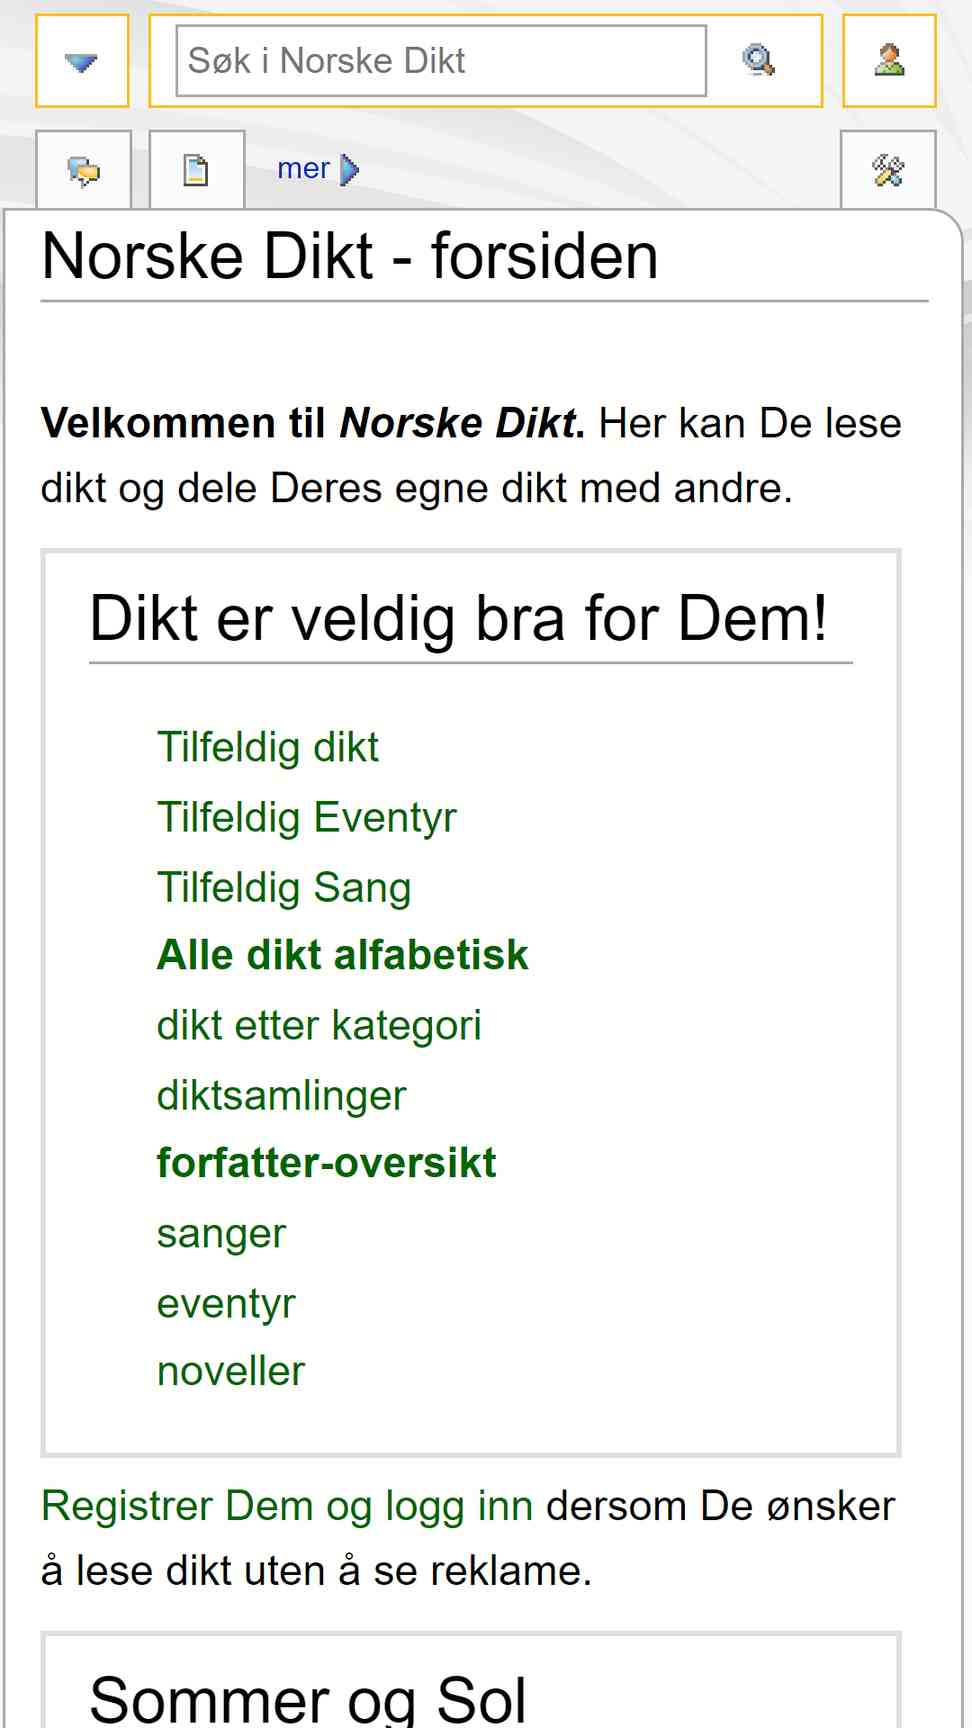972x1728 pixels.
Task: Click the blue arrow next to mer
Action: 350,170
